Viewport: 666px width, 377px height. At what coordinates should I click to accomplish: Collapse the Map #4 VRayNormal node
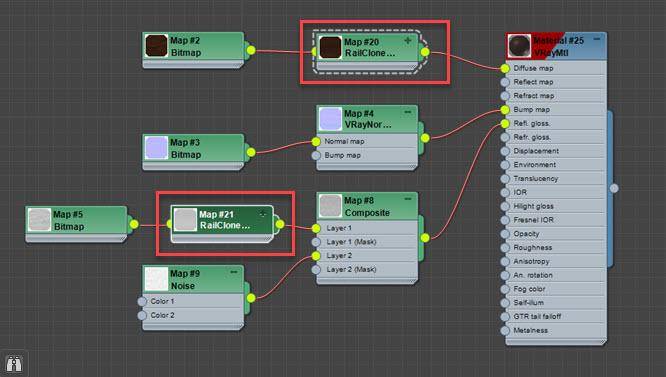[x=408, y=112]
